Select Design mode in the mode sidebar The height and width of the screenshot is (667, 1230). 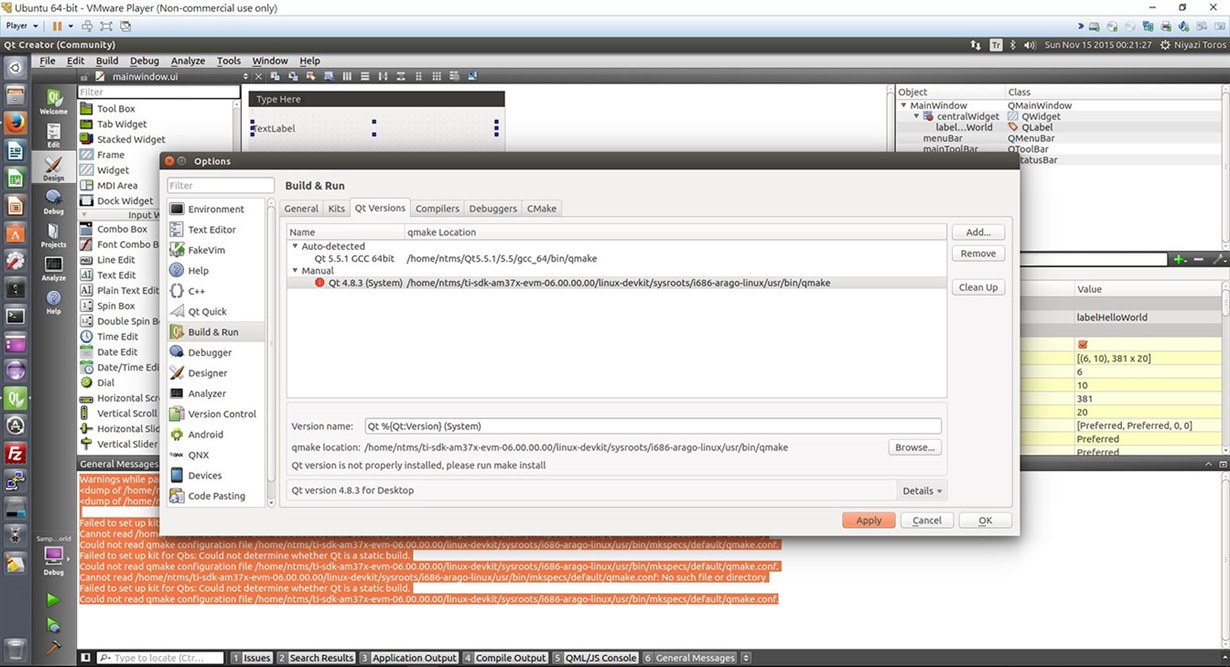click(x=54, y=167)
